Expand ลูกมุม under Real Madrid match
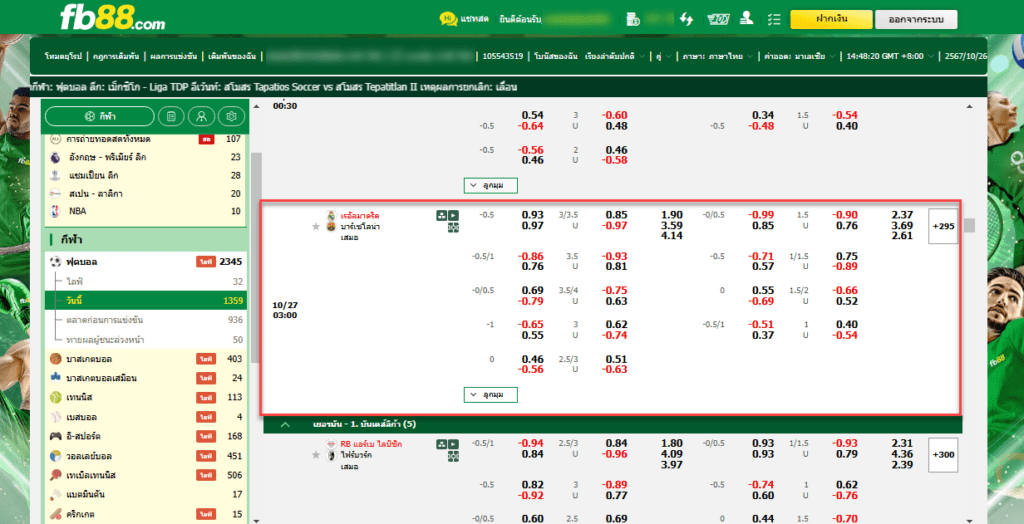1024x524 pixels. pyautogui.click(x=491, y=395)
